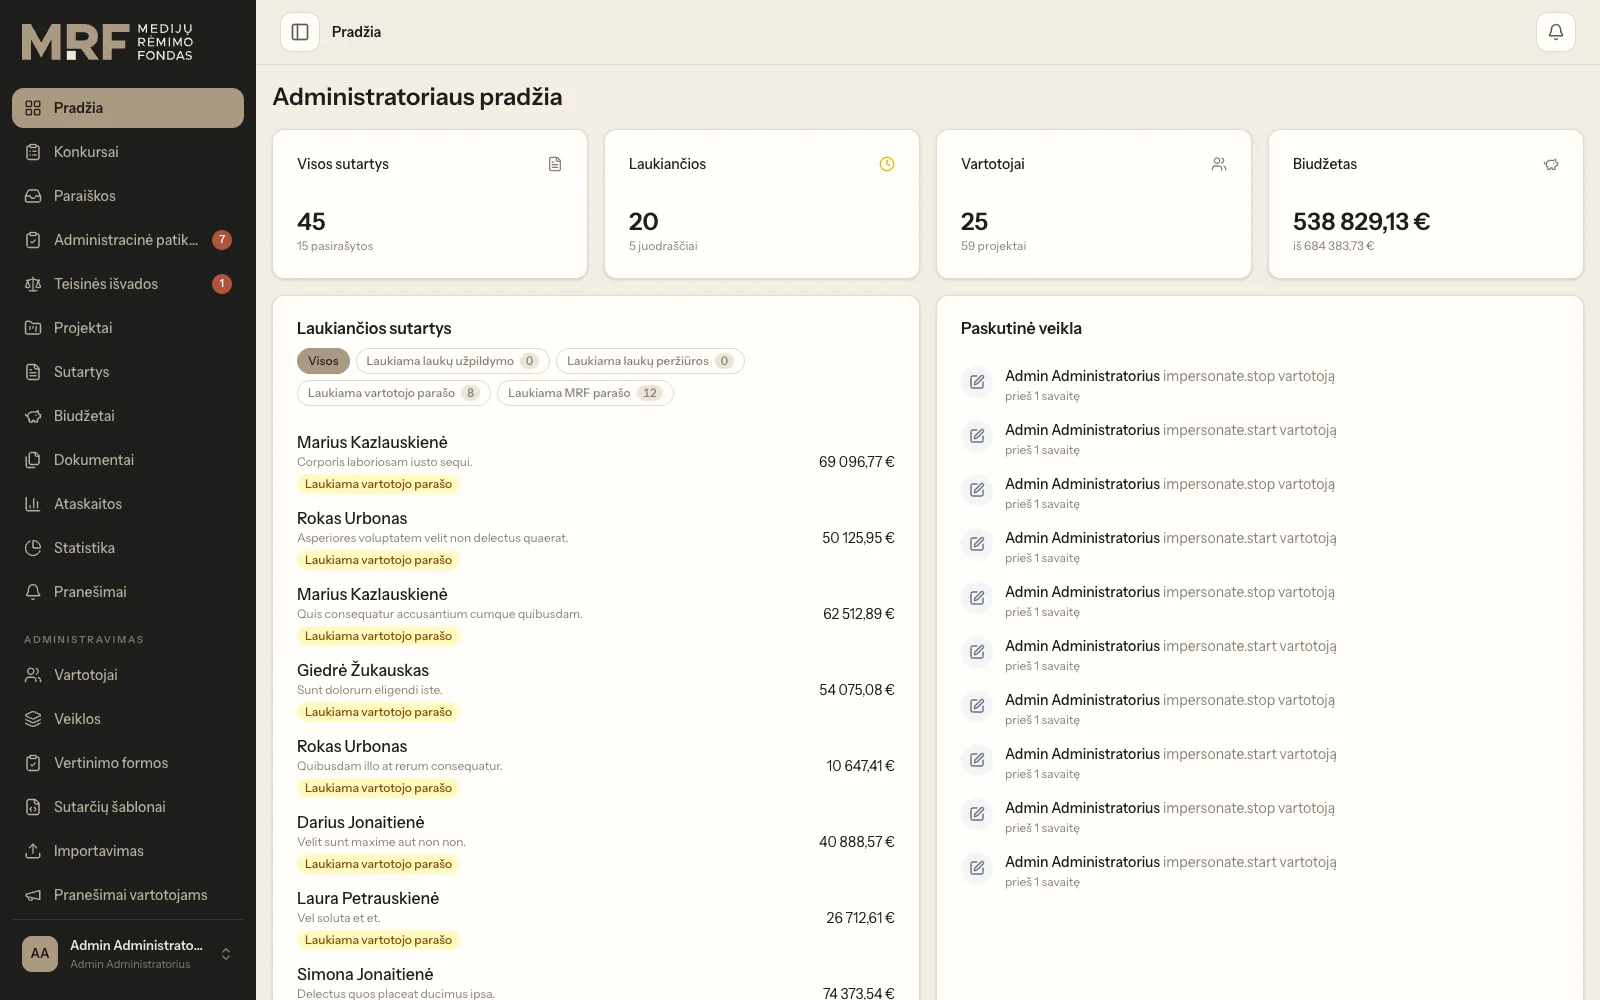Click the Paraiškos inbox icon
1600x1000 pixels.
(x=33, y=196)
